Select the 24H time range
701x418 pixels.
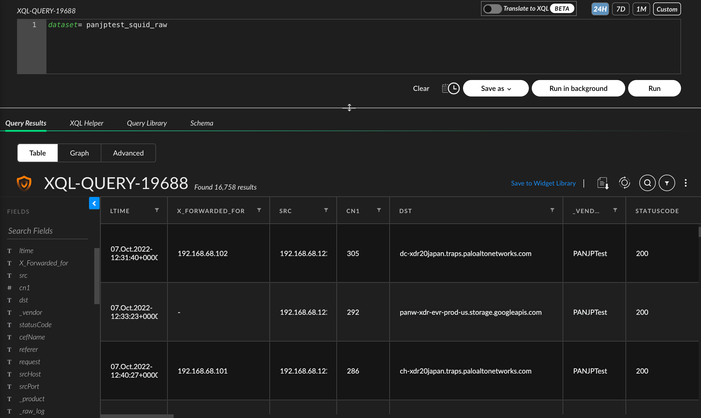(x=600, y=9)
